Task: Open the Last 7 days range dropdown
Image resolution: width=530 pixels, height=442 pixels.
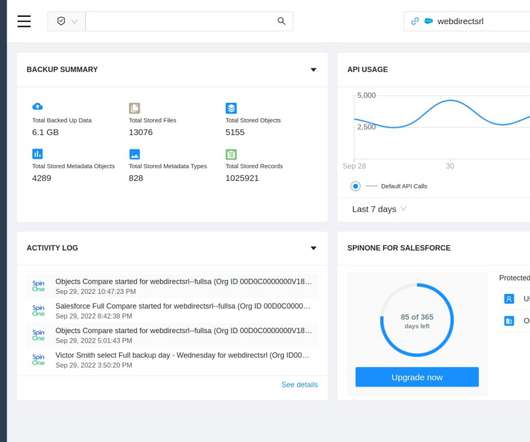Action: coord(379,209)
